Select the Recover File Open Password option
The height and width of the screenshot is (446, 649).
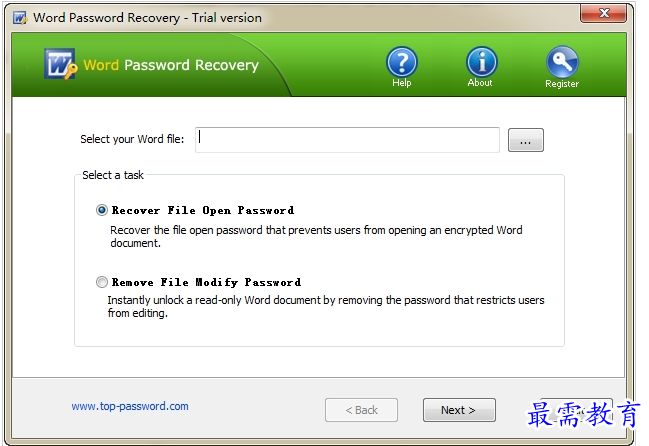click(x=102, y=210)
